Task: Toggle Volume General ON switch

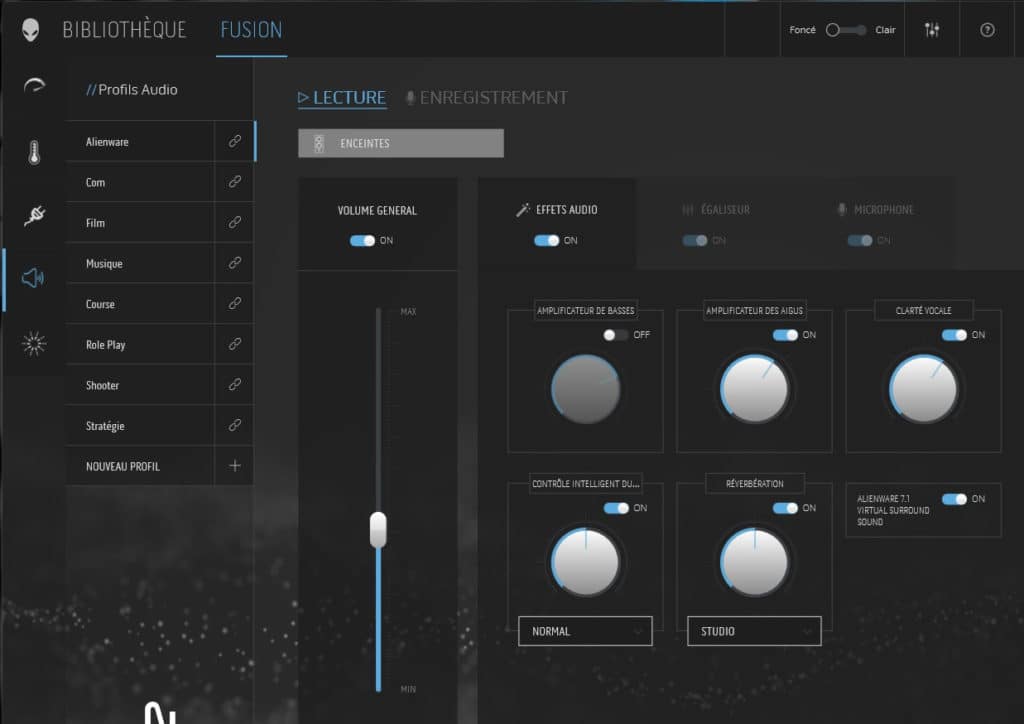Action: pyautogui.click(x=362, y=241)
